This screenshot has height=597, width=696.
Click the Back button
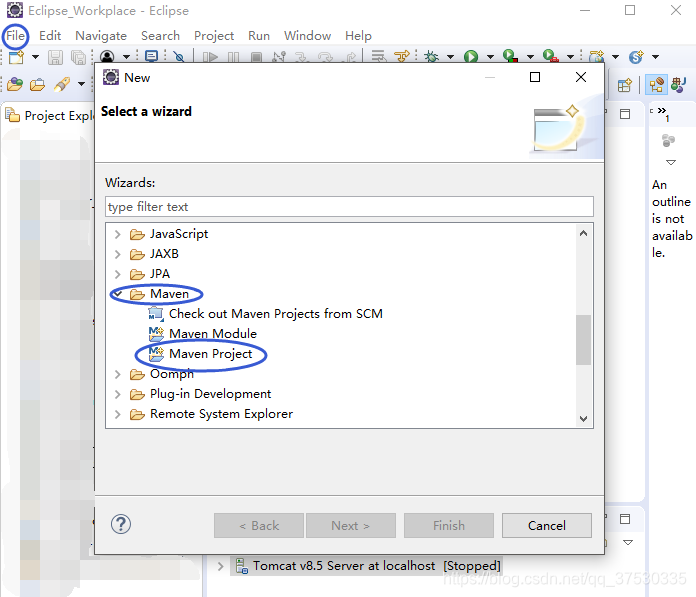tap(259, 526)
